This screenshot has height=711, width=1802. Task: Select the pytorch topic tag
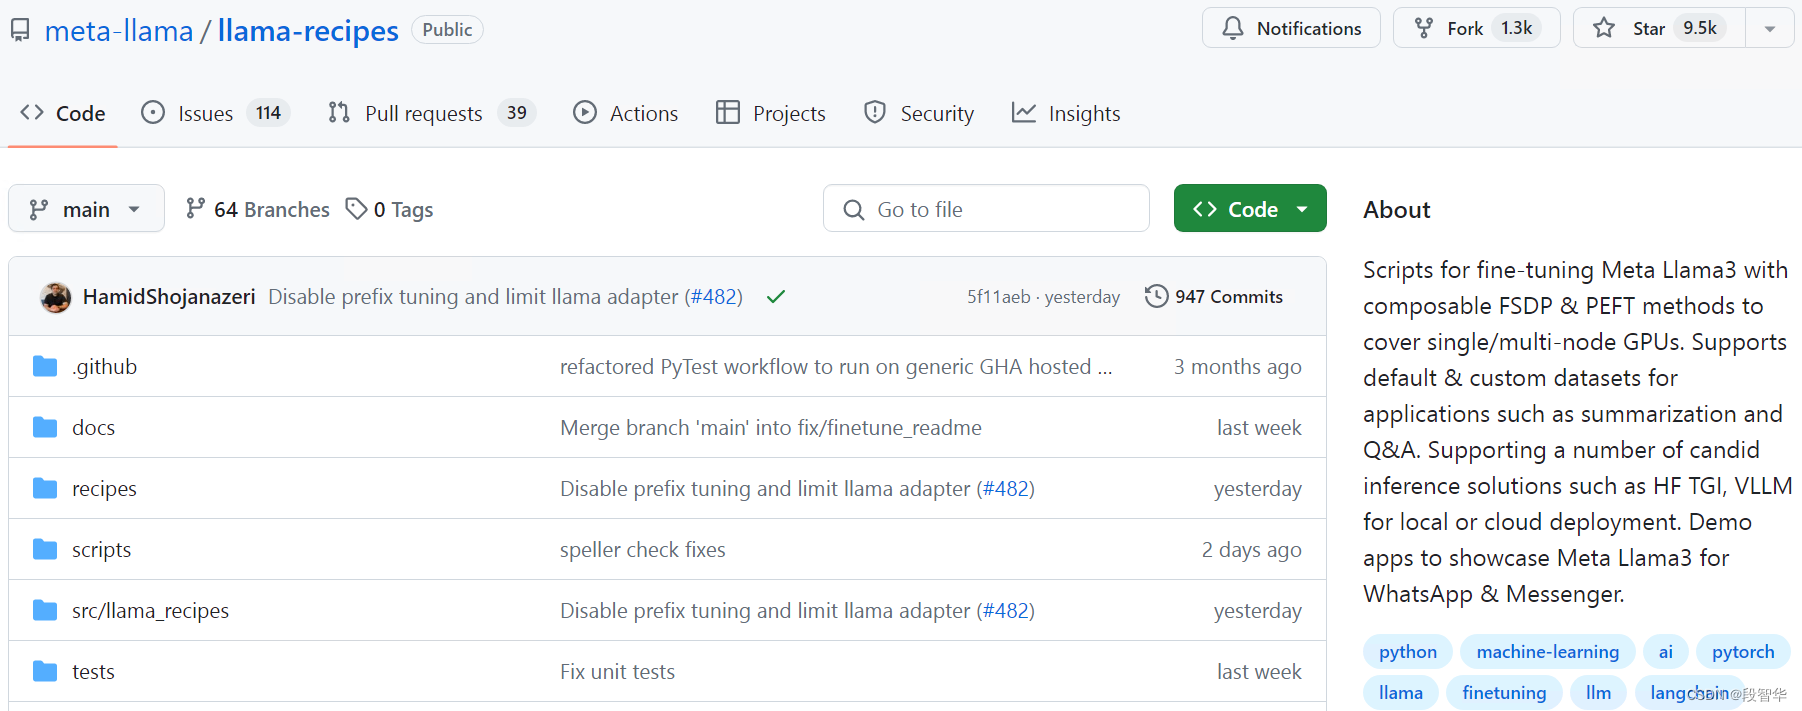(x=1743, y=652)
